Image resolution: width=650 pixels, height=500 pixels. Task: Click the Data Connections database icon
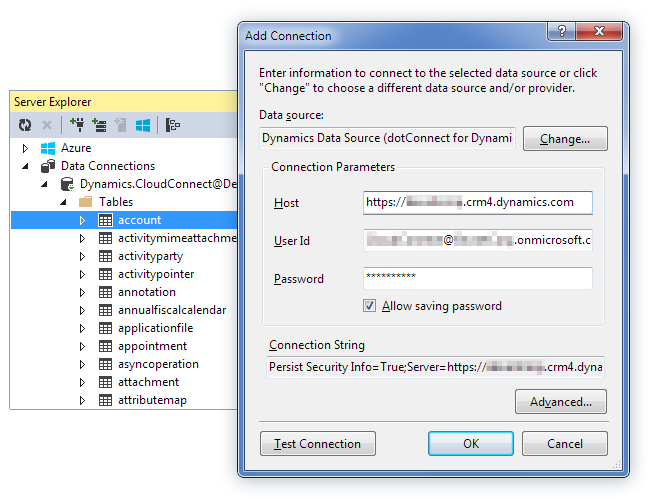click(47, 166)
